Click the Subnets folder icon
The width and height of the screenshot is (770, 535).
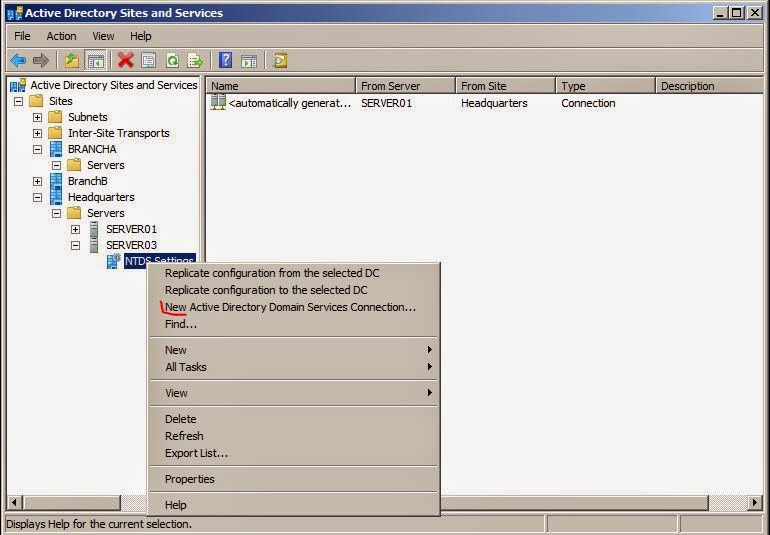[55, 117]
